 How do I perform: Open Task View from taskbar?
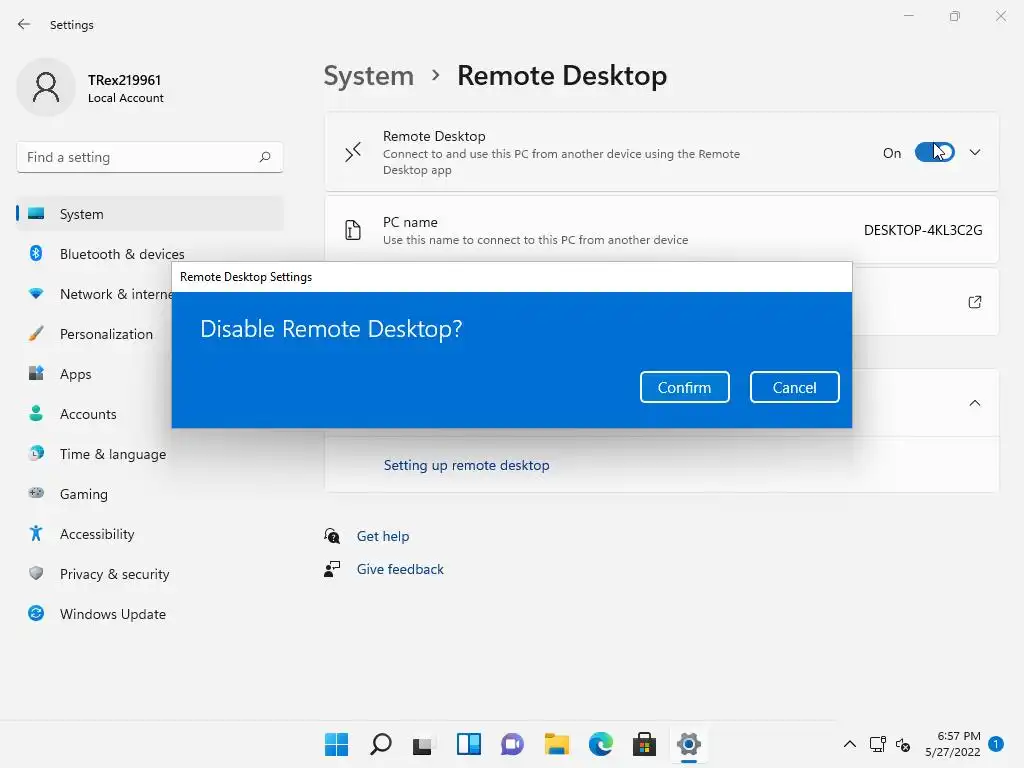tap(424, 744)
